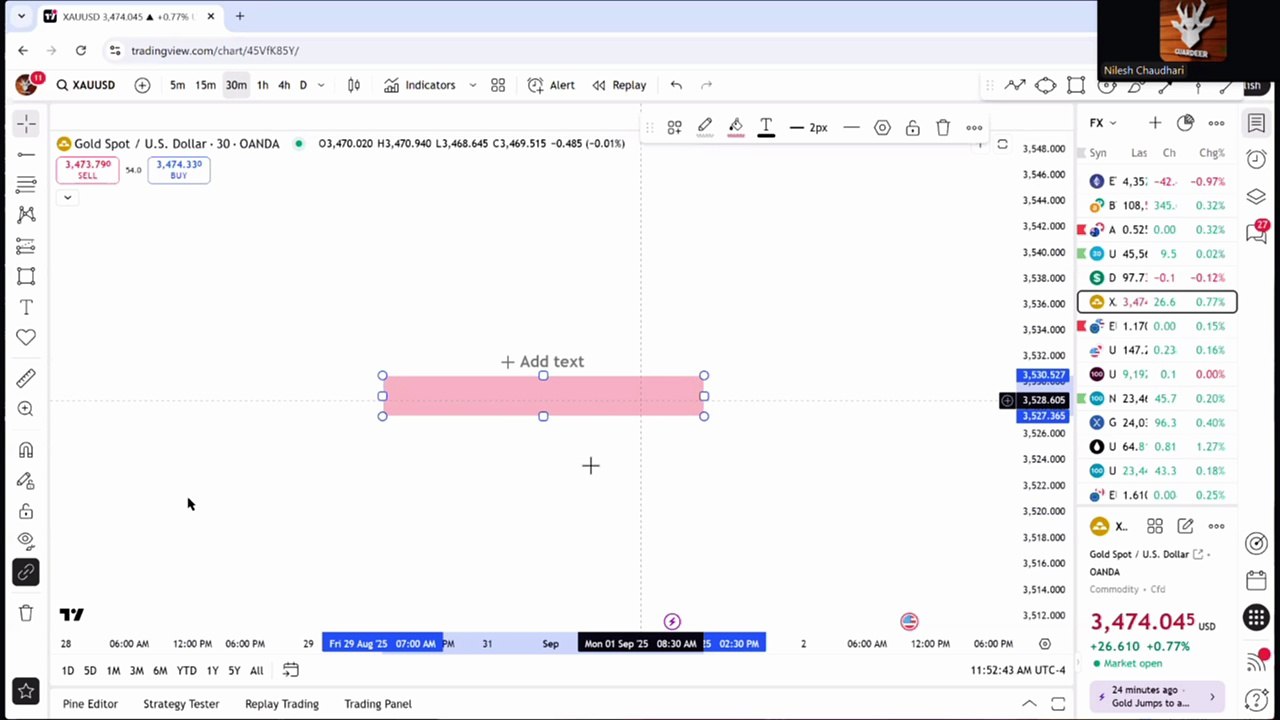Toggle lock all drawings
The height and width of the screenshot is (720, 1280).
[26, 512]
